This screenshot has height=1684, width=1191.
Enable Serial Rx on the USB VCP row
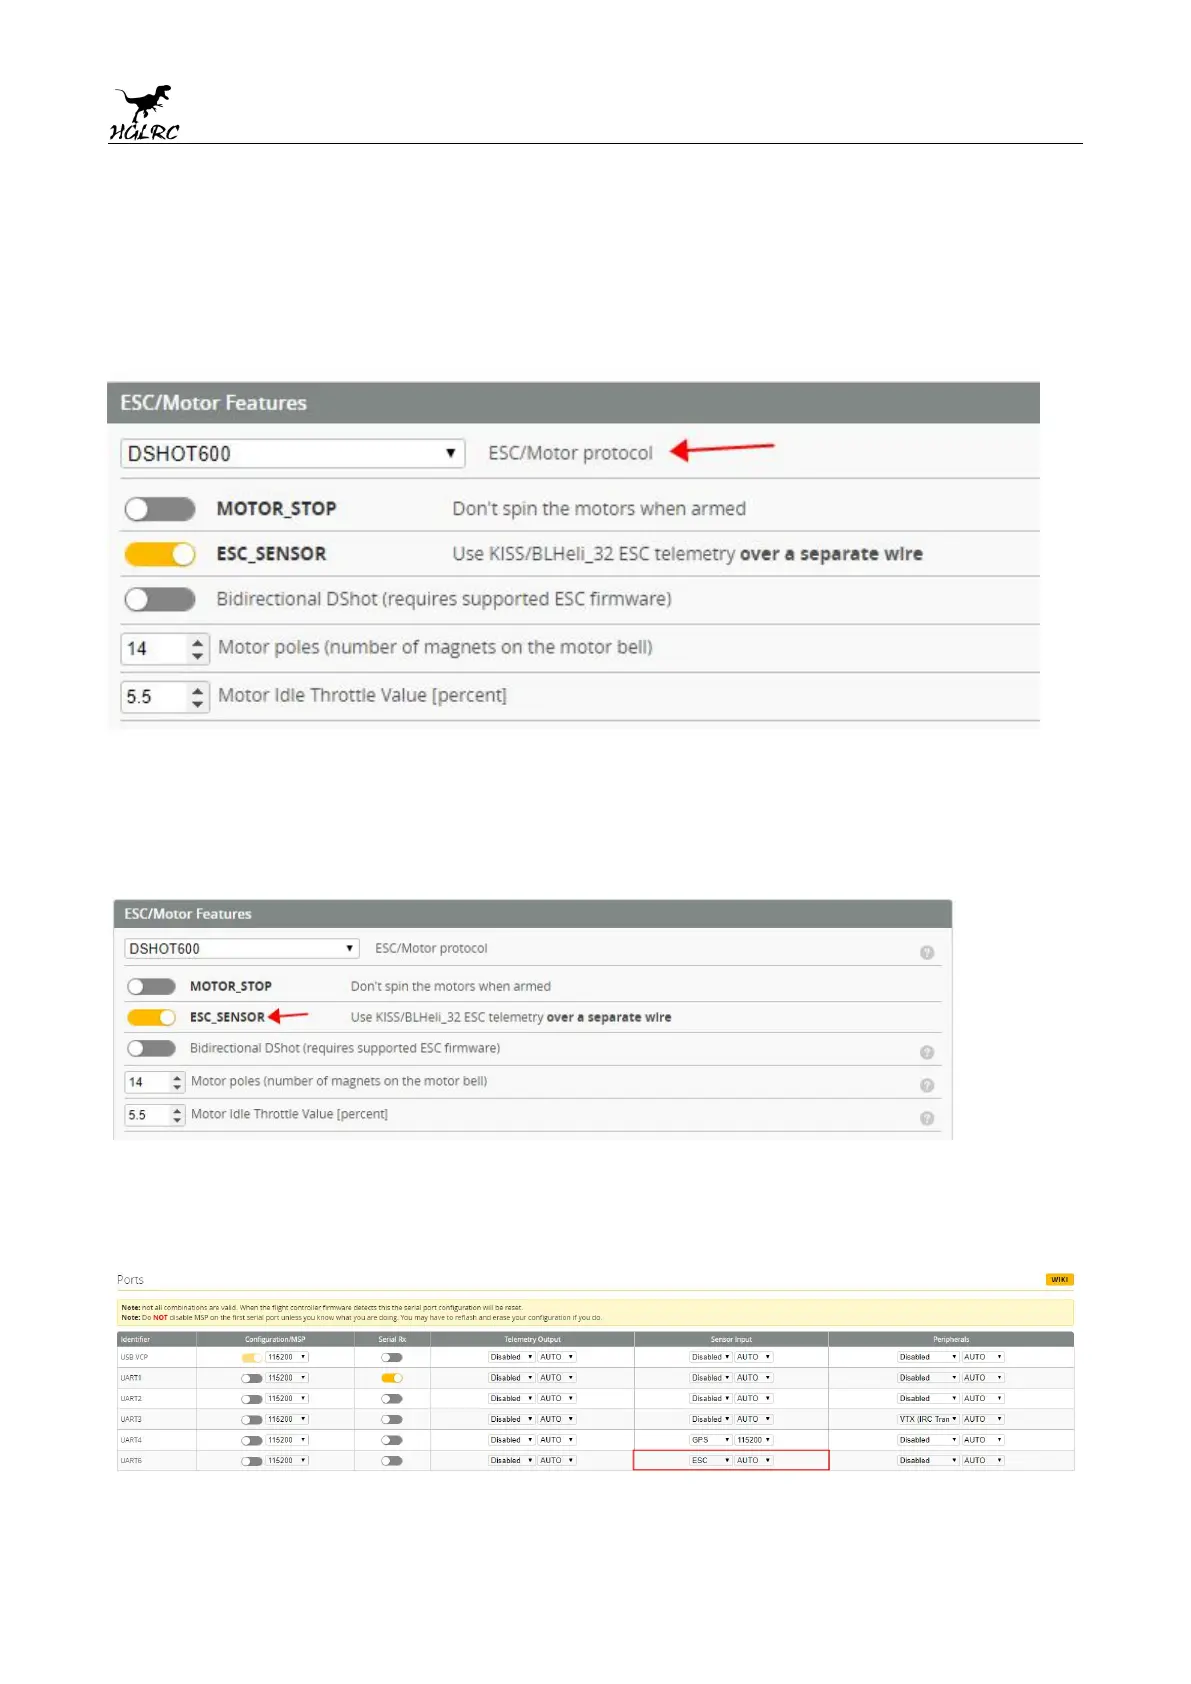pos(392,1357)
